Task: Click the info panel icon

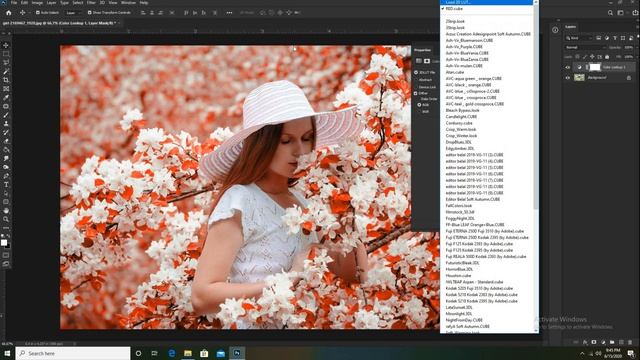Action: tap(555, 30)
